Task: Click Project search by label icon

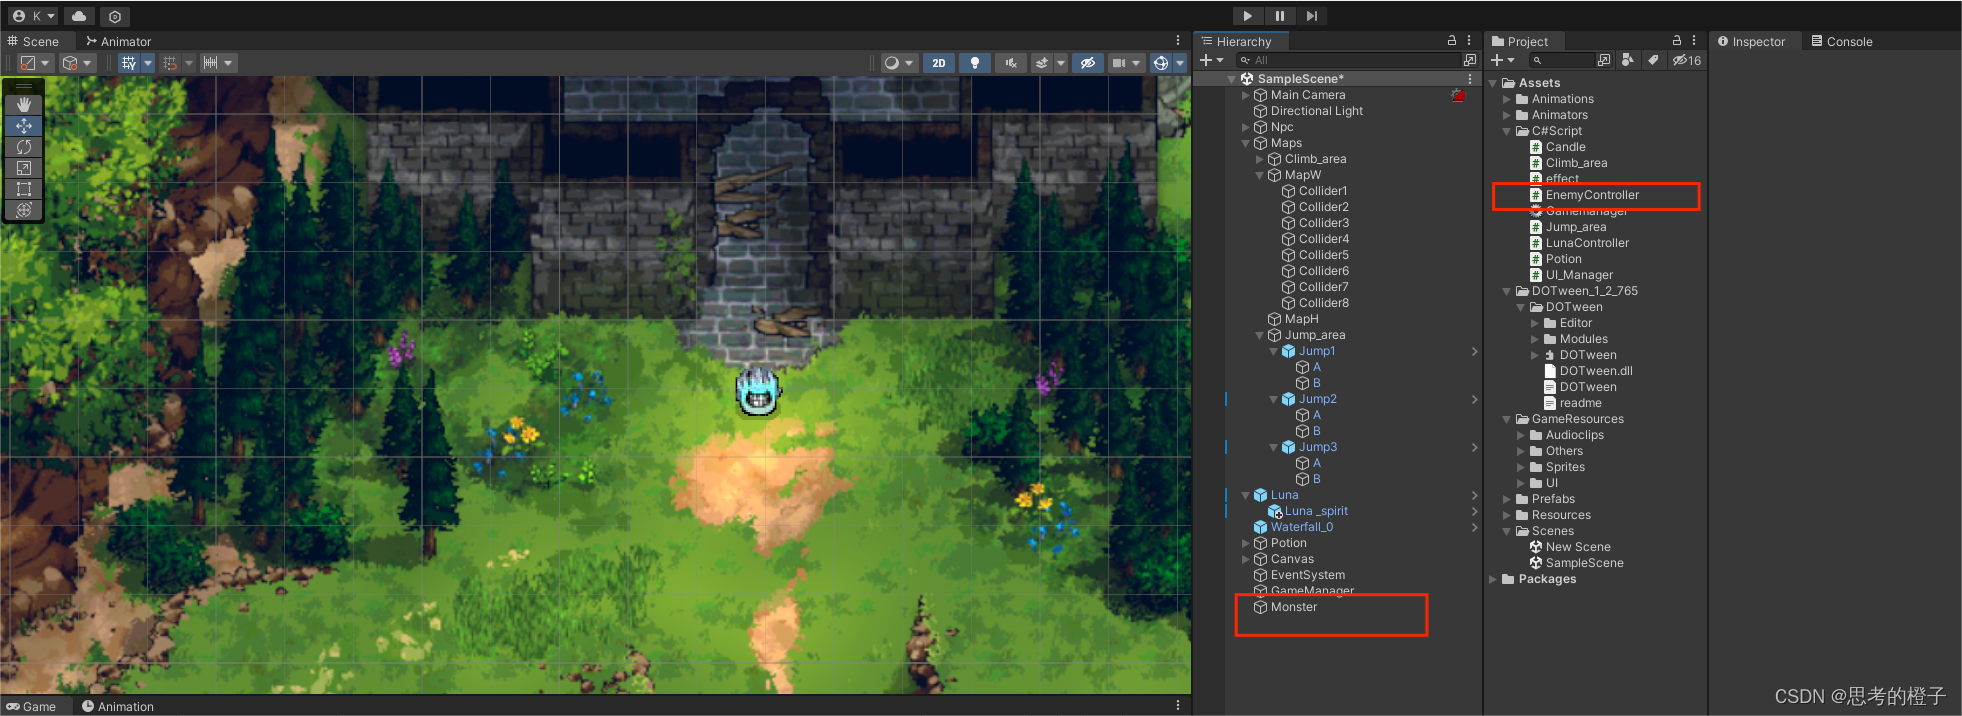Action: (1653, 60)
